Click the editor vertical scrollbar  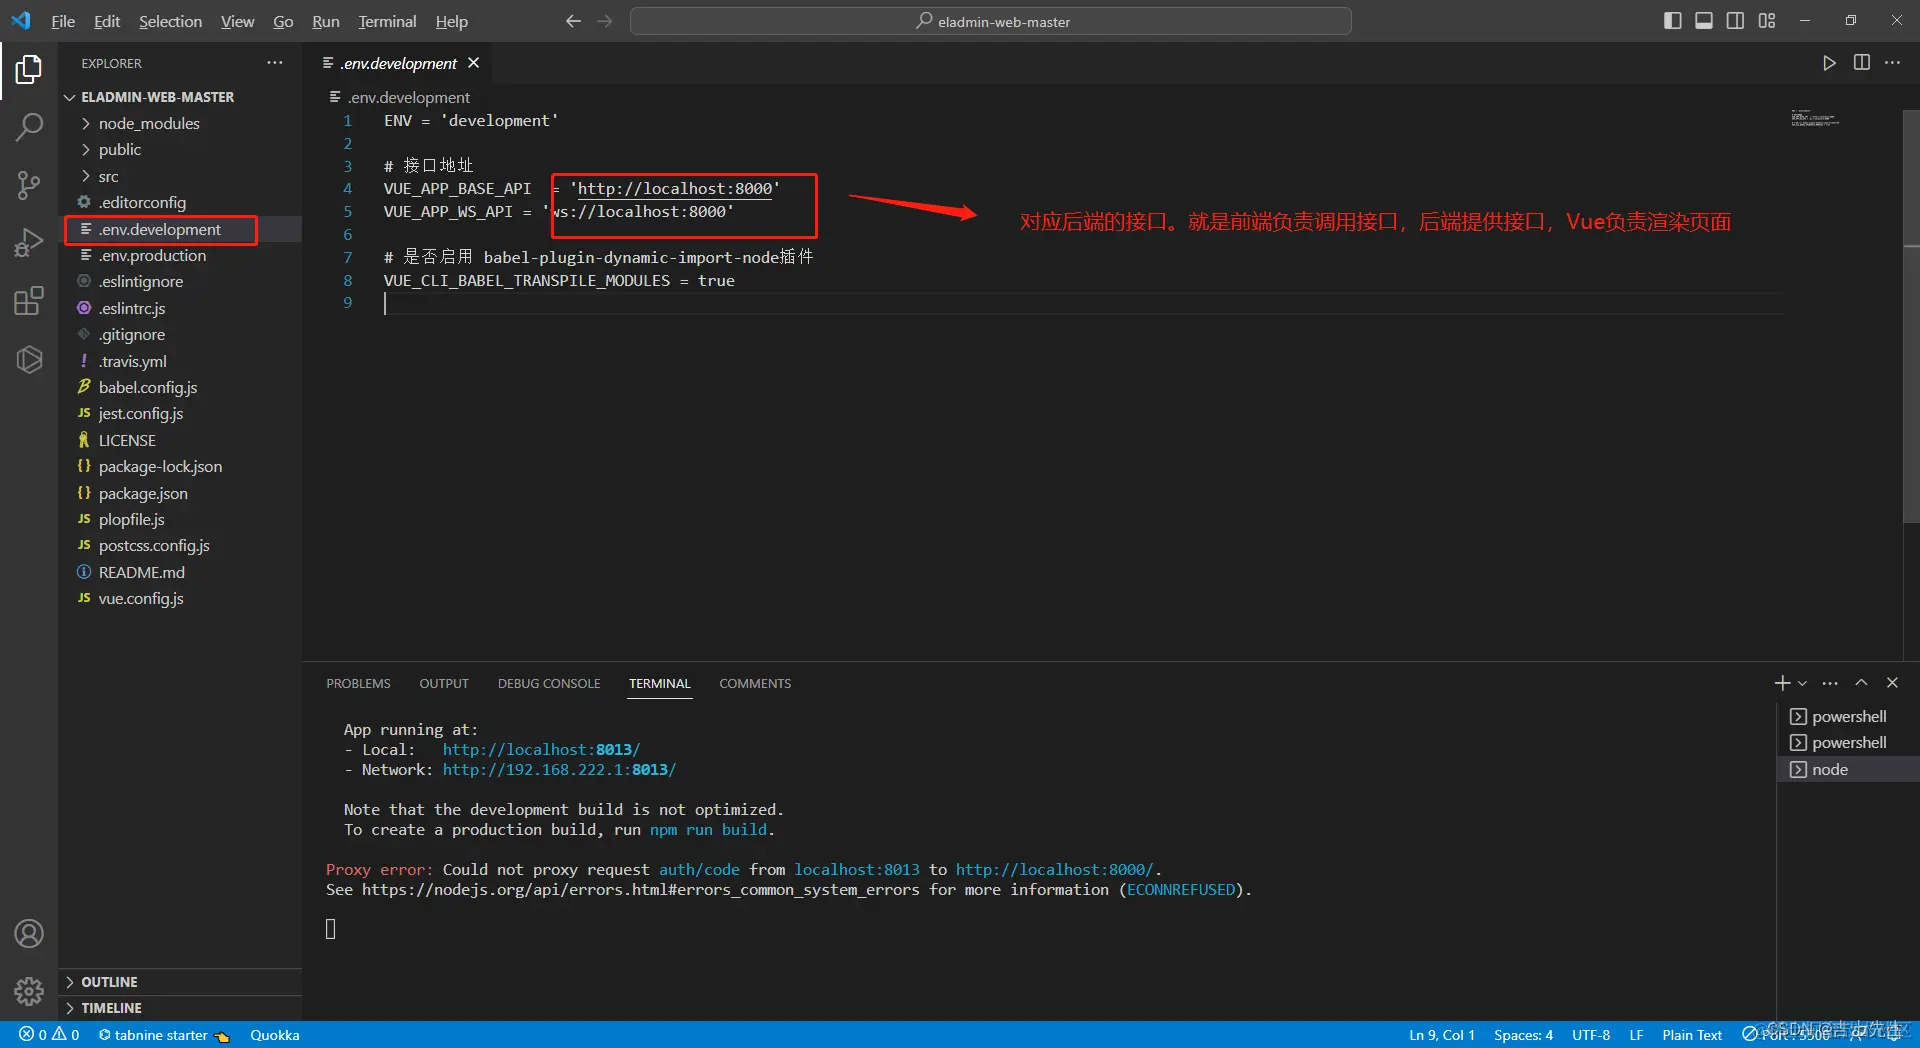pos(1911,315)
